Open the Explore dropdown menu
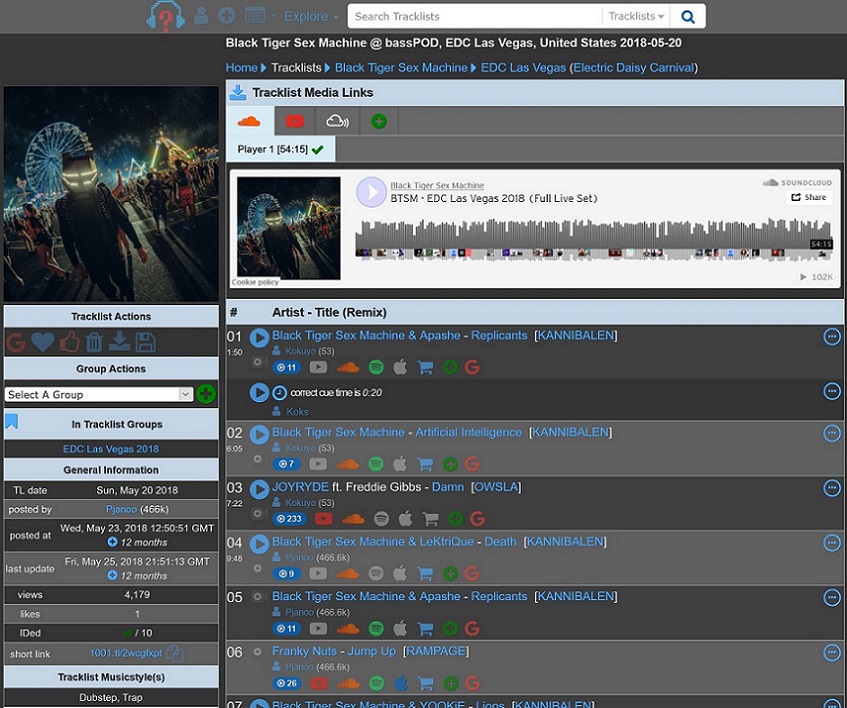 pos(311,16)
